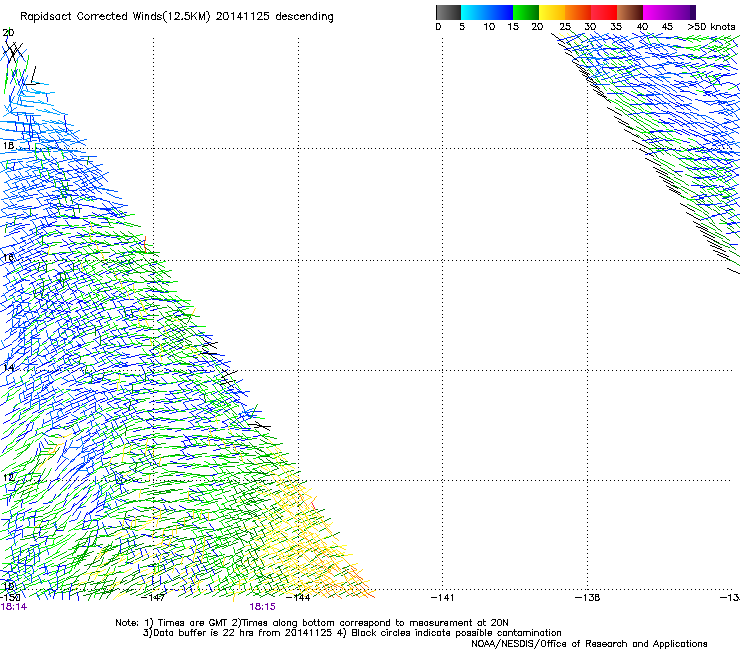Image resolution: width=740 pixels, height=650 pixels.
Task: Select the magenta-purple 40-50 knots legend segment
Action: (x=669, y=12)
